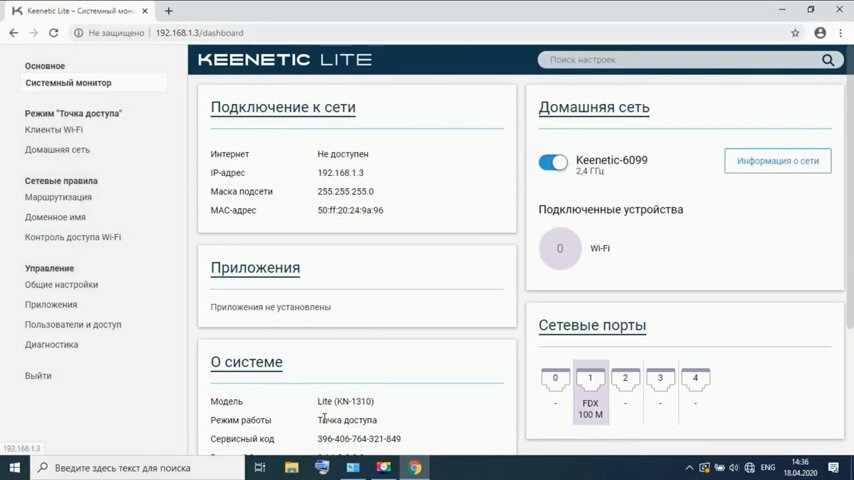The height and width of the screenshot is (480, 854).
Task: Click 'Точка доступа' operating mode value
Action: tap(347, 420)
